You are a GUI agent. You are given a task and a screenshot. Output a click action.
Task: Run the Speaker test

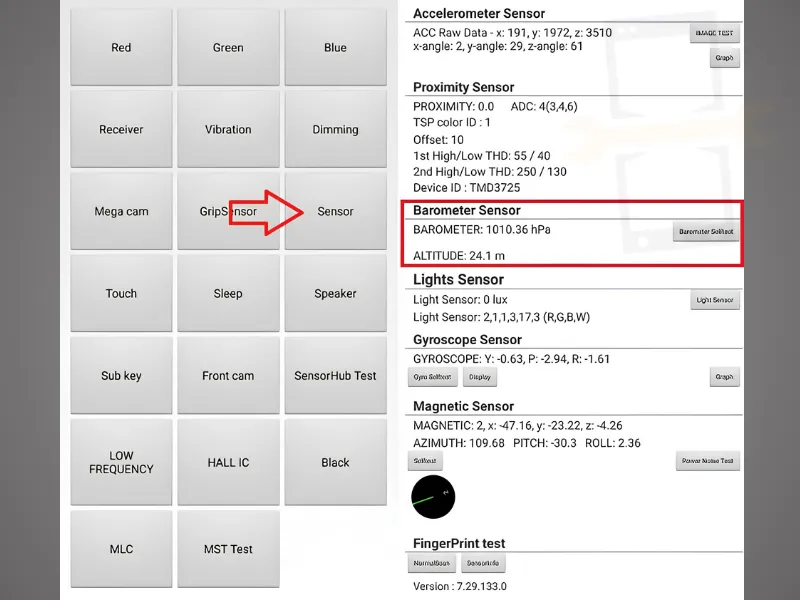point(335,293)
